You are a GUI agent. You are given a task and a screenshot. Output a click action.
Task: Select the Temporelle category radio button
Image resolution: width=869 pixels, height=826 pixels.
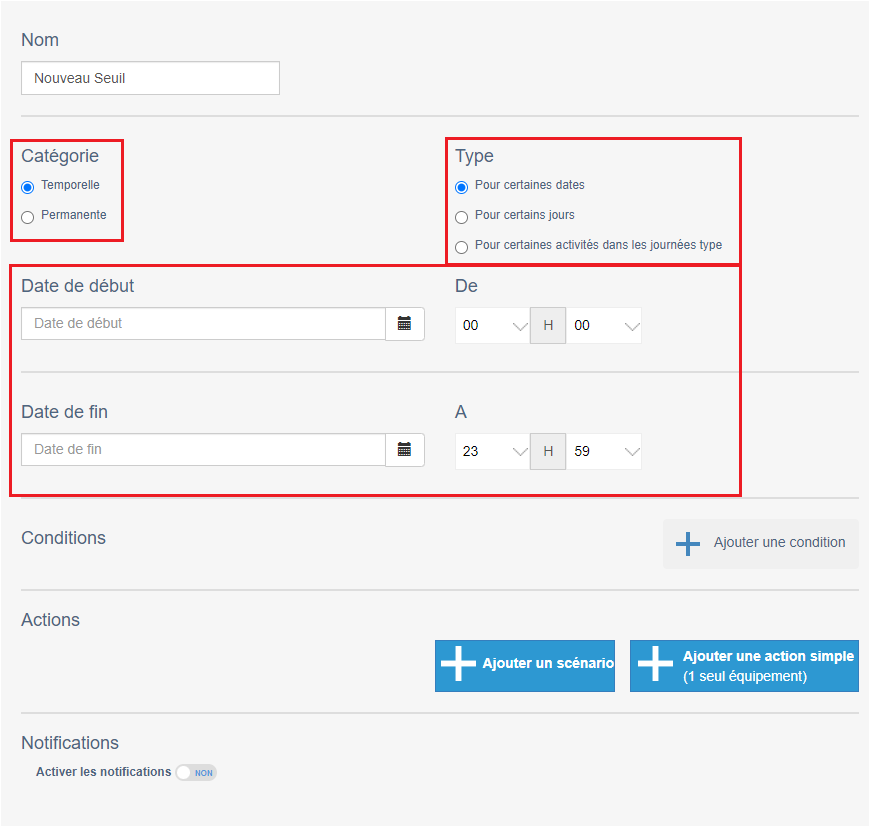[x=28, y=187]
